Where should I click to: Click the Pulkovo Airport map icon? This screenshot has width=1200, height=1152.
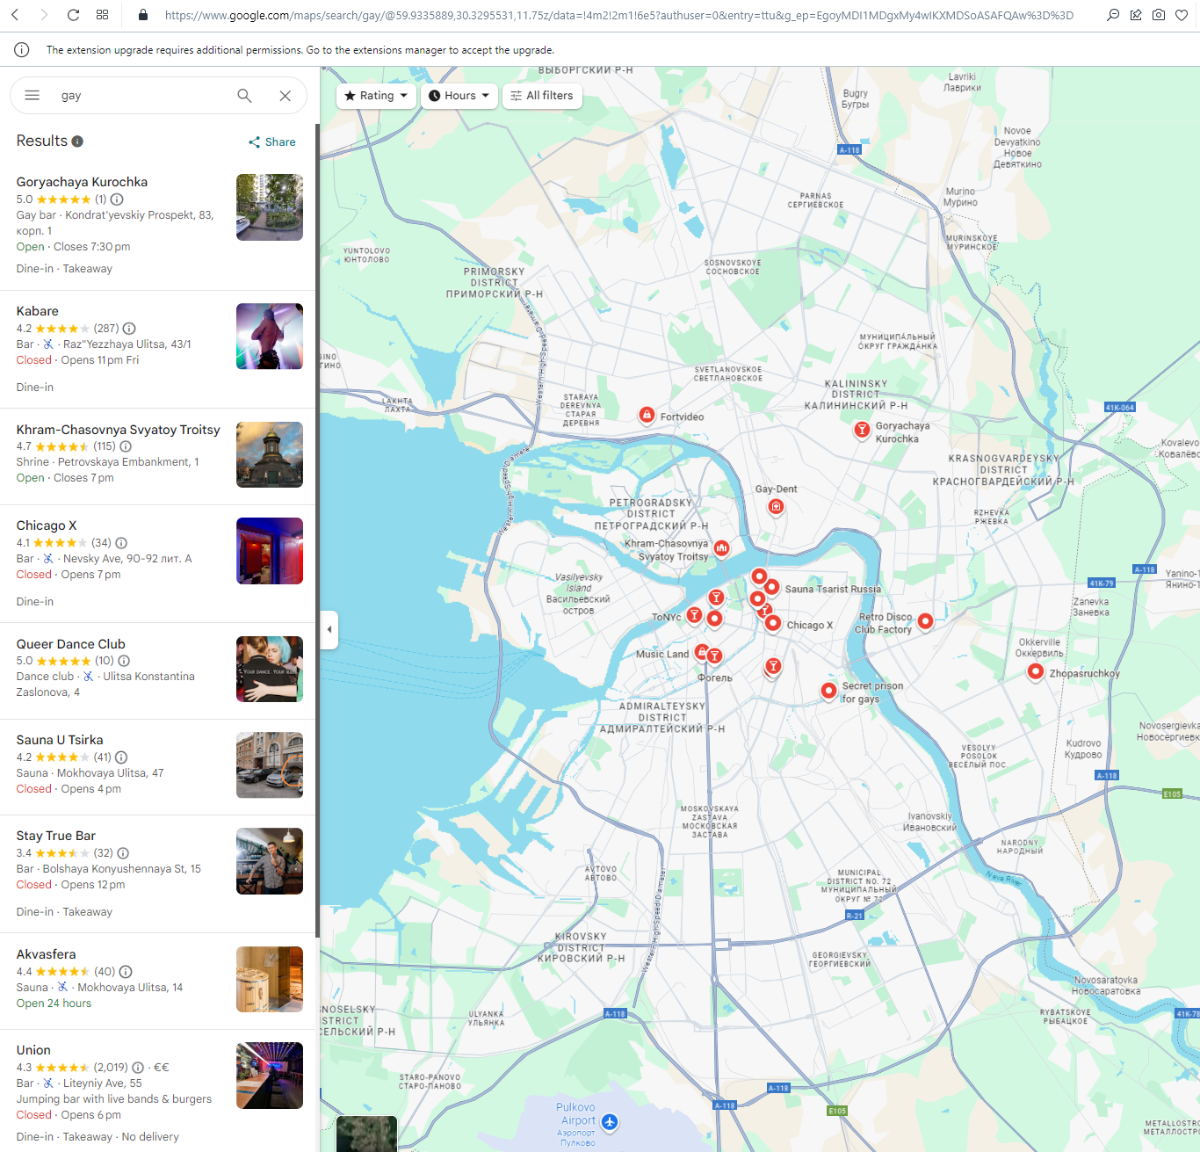coord(609,1122)
